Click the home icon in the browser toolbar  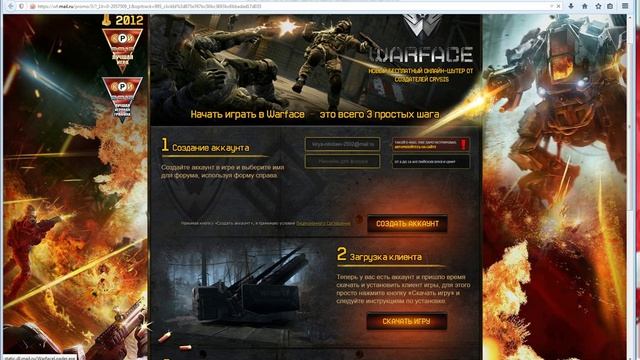[x=584, y=6]
